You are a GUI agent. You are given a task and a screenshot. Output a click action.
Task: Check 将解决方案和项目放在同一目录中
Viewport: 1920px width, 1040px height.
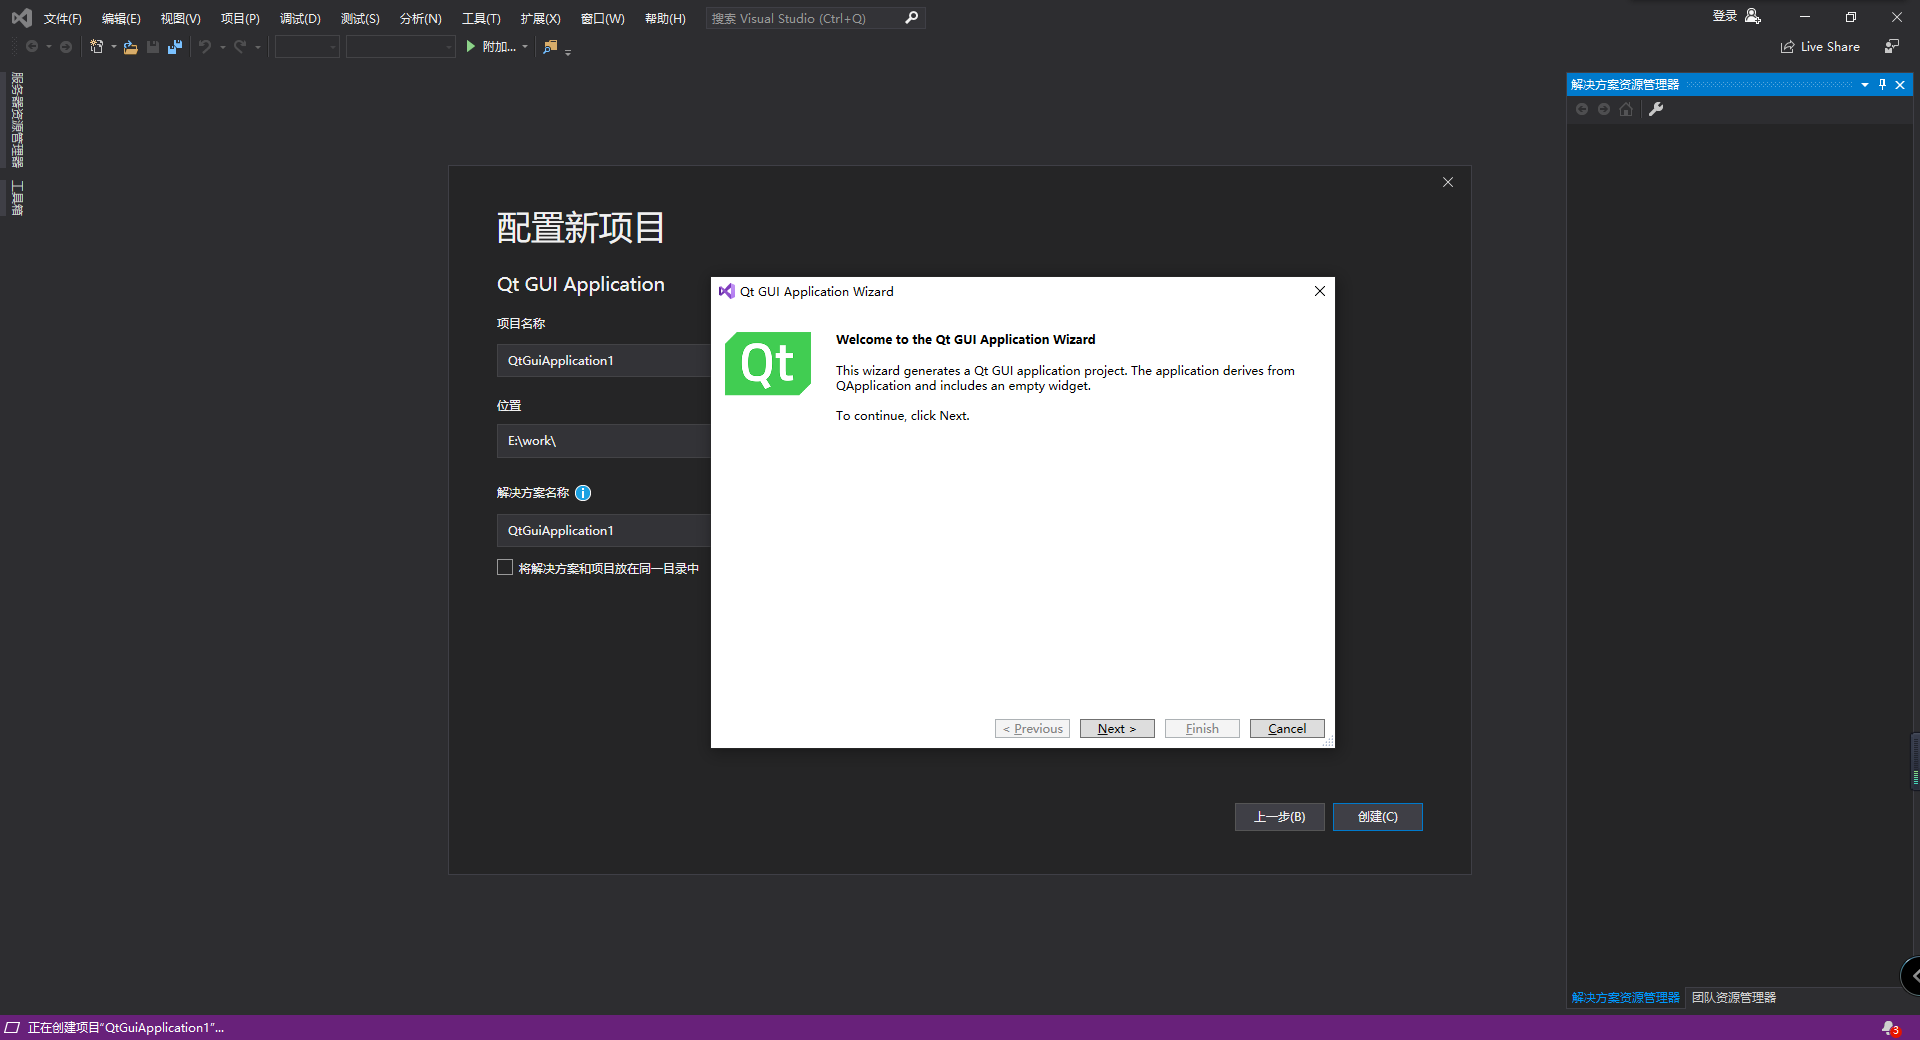505,567
